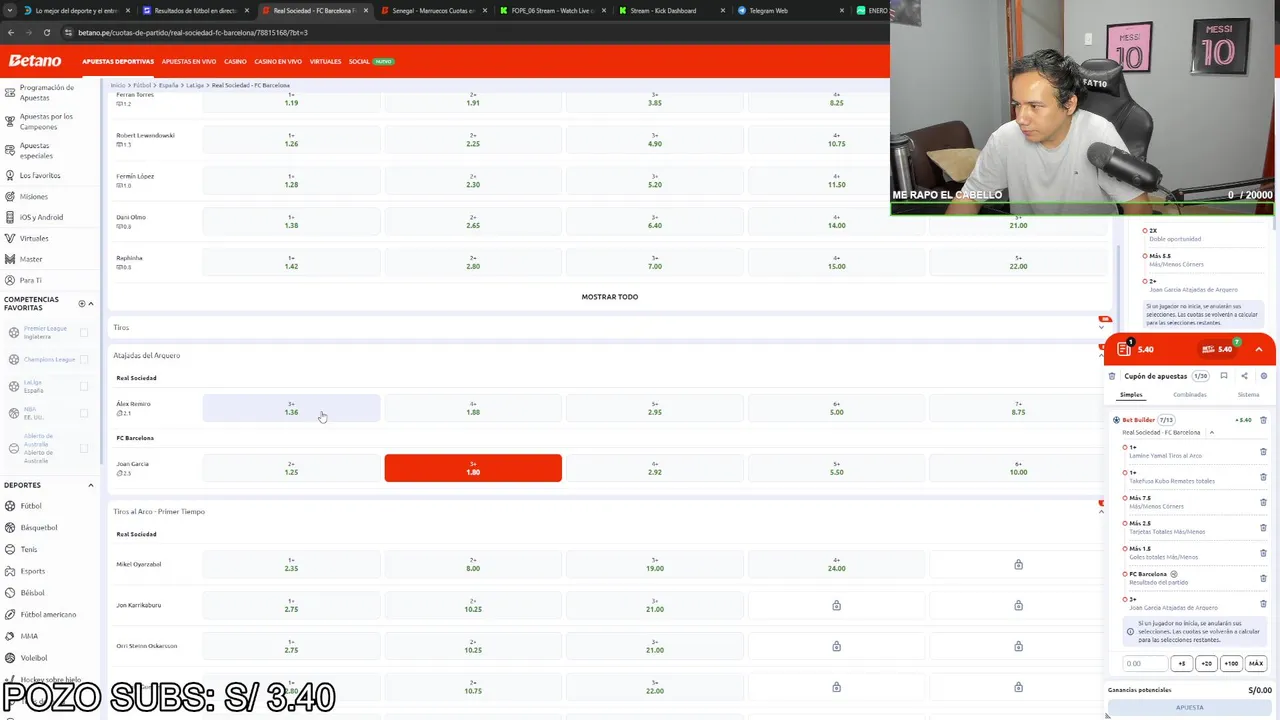Viewport: 1280px width, 720px height.
Task: Click the Betano logo
Action: tap(35, 61)
